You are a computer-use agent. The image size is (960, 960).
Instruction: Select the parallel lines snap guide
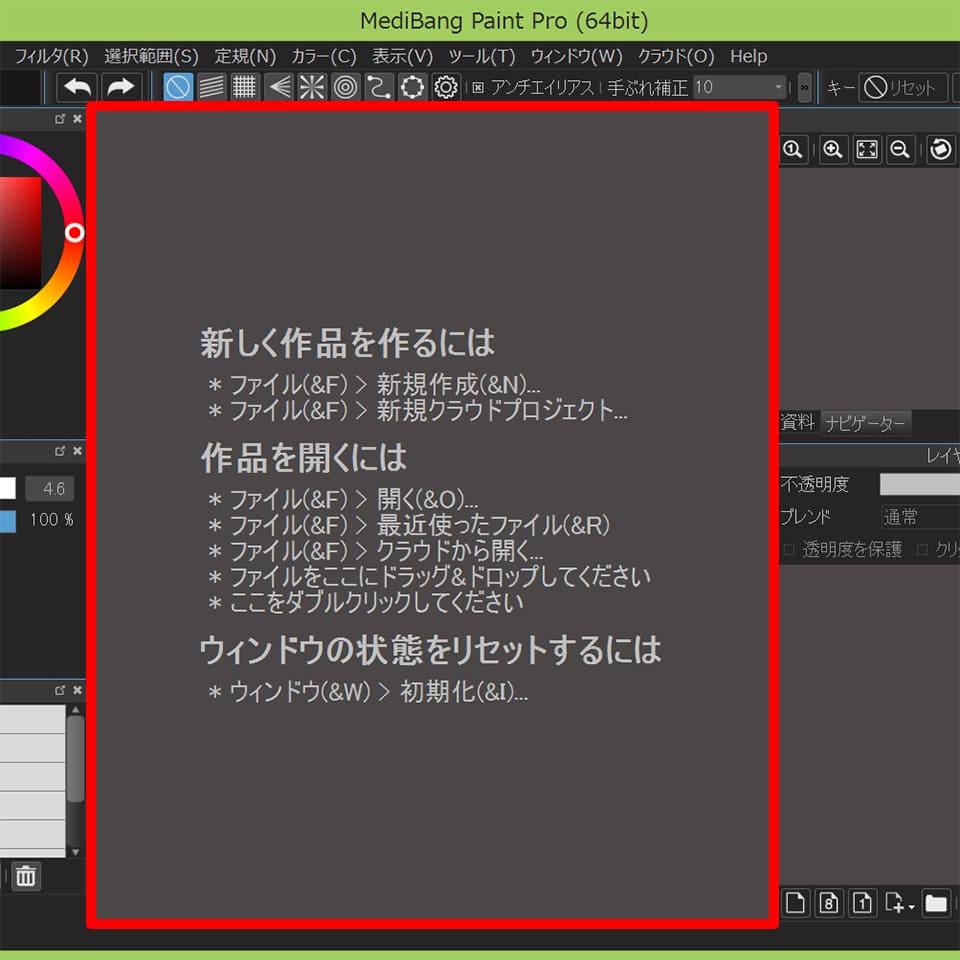pos(212,87)
